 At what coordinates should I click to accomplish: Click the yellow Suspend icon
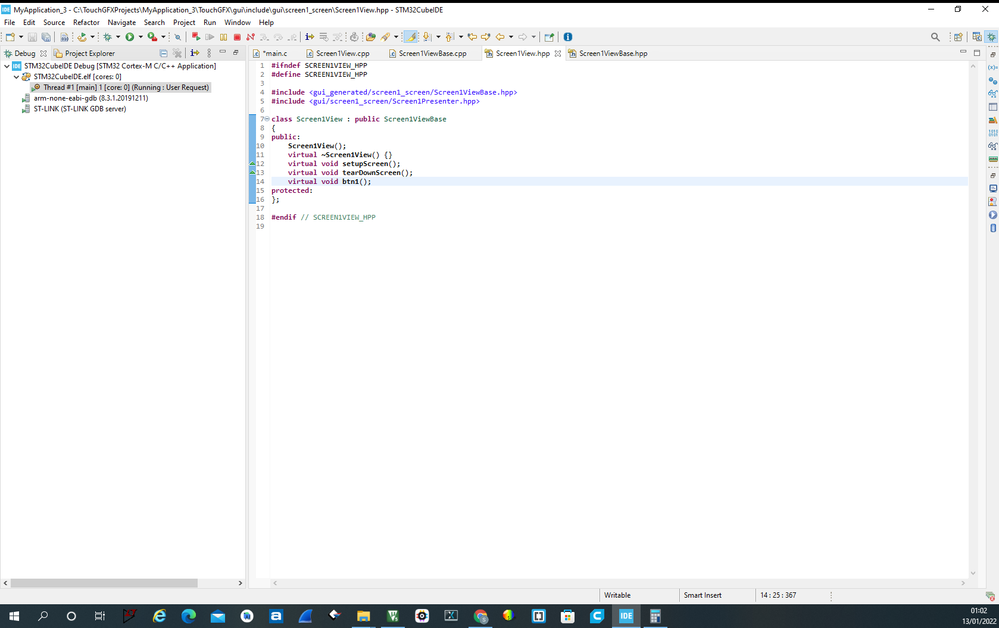[223, 37]
